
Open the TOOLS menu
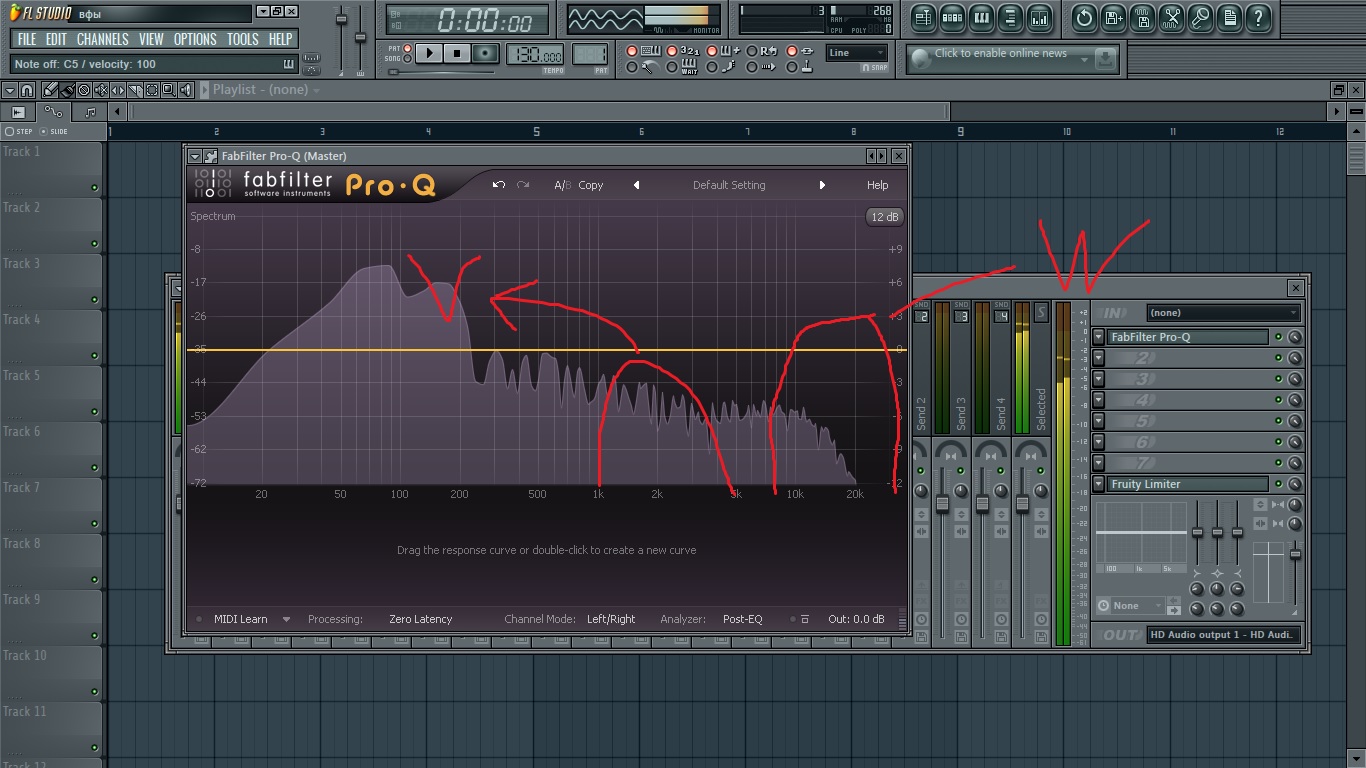pyautogui.click(x=242, y=39)
